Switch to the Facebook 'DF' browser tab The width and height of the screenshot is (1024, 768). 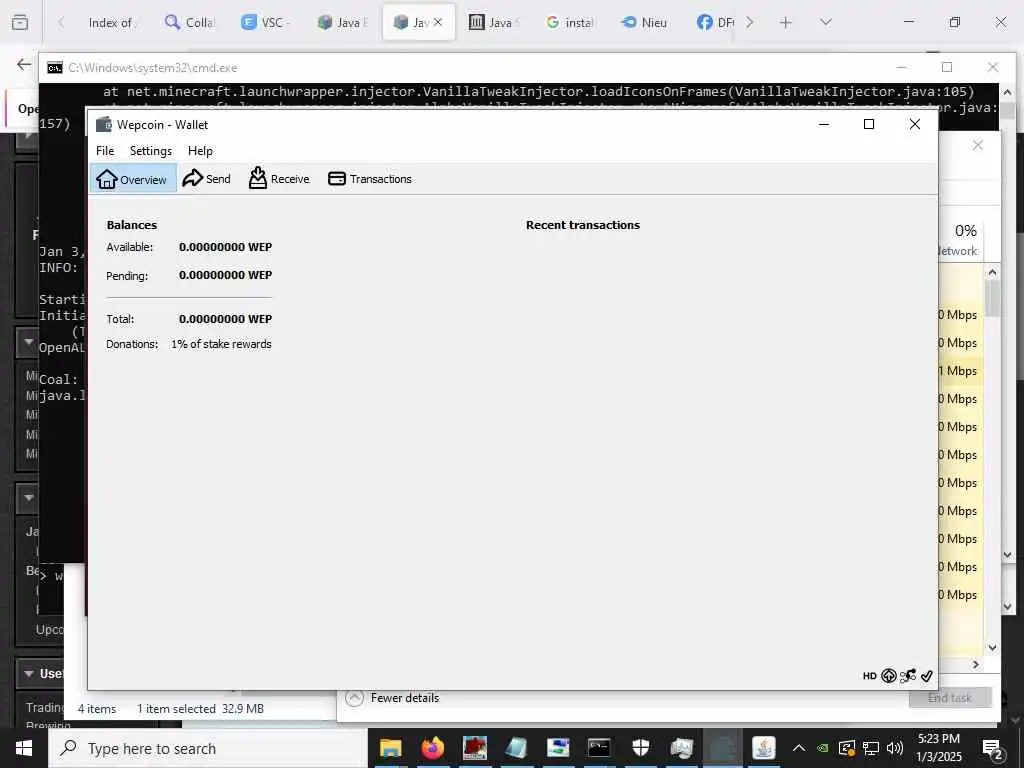[x=715, y=23]
